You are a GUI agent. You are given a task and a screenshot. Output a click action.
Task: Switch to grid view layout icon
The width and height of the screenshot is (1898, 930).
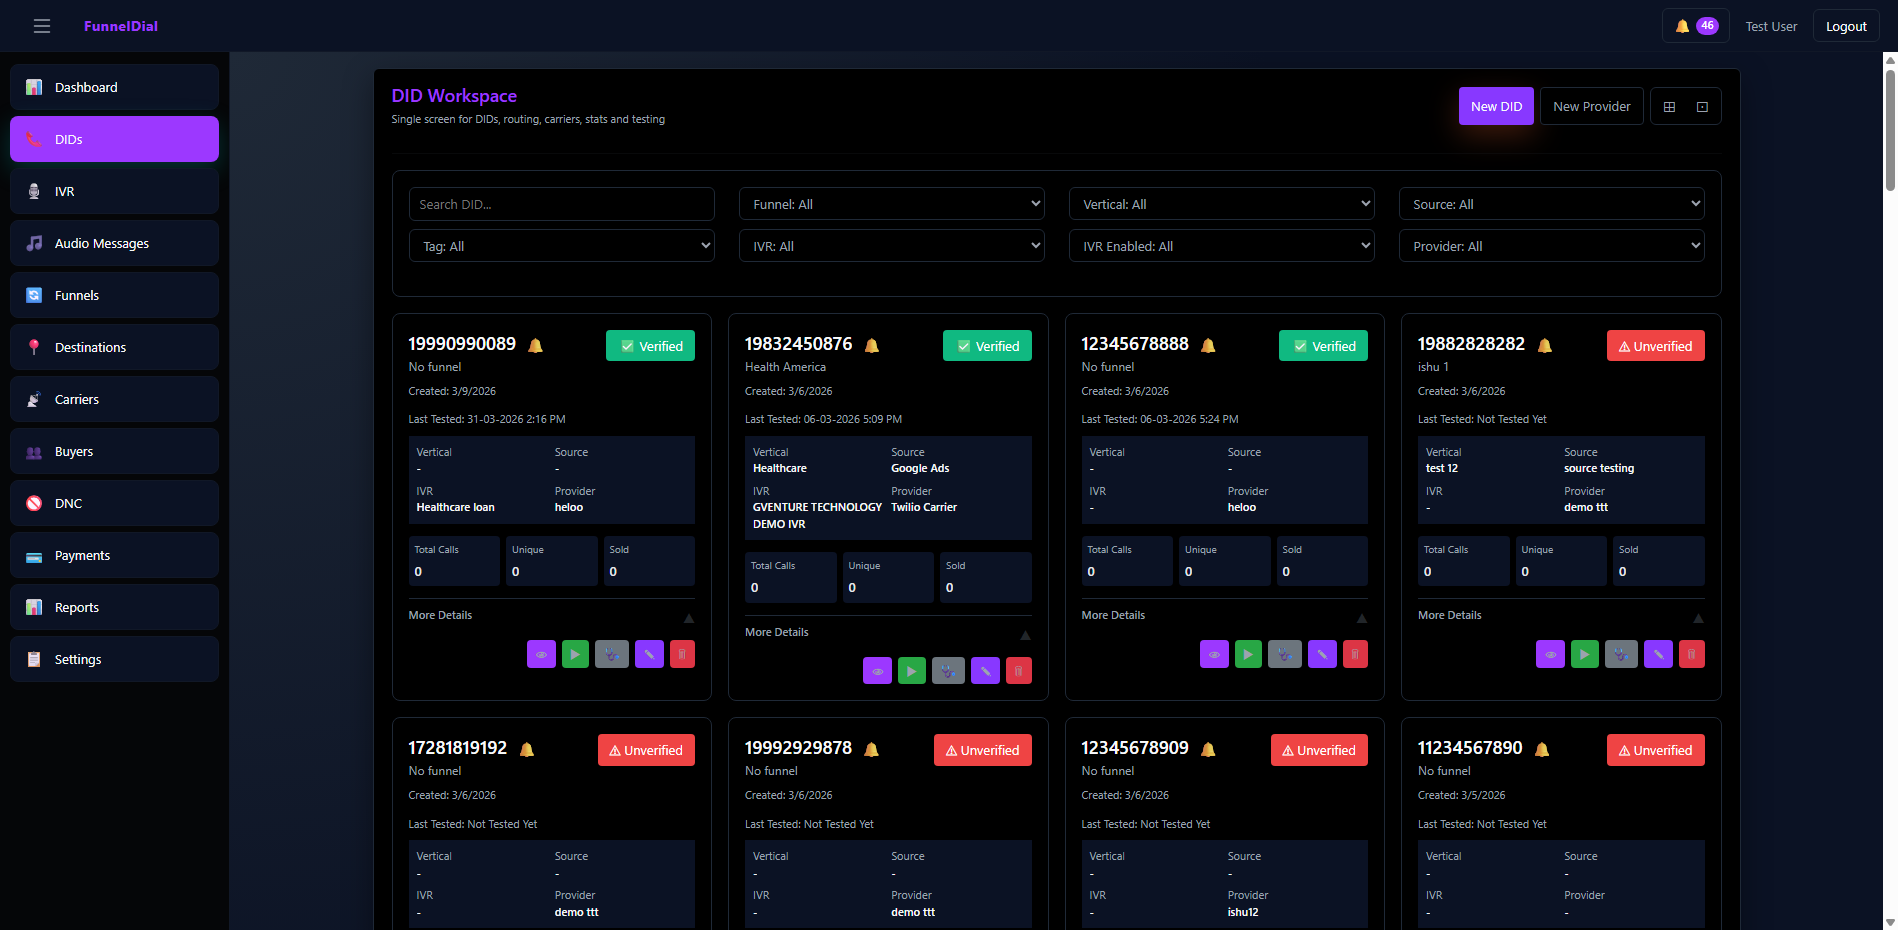point(1669,107)
